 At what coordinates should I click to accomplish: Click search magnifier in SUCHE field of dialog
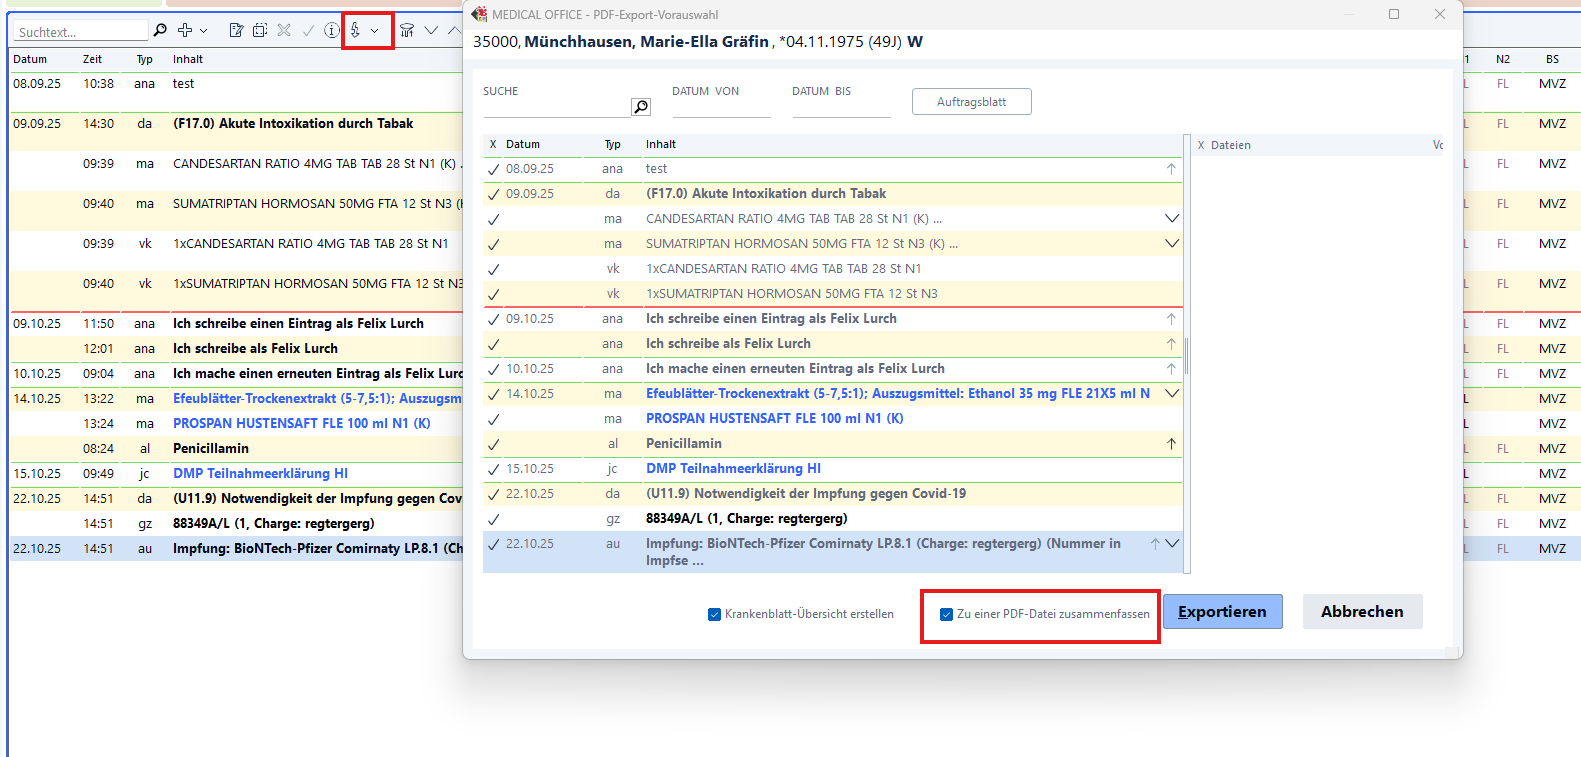click(641, 107)
